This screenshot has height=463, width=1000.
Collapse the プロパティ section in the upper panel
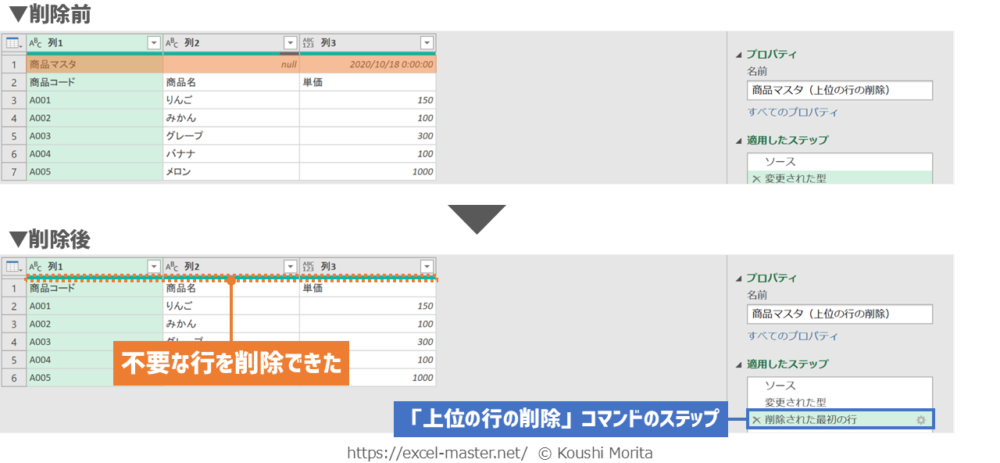pyautogui.click(x=739, y=55)
